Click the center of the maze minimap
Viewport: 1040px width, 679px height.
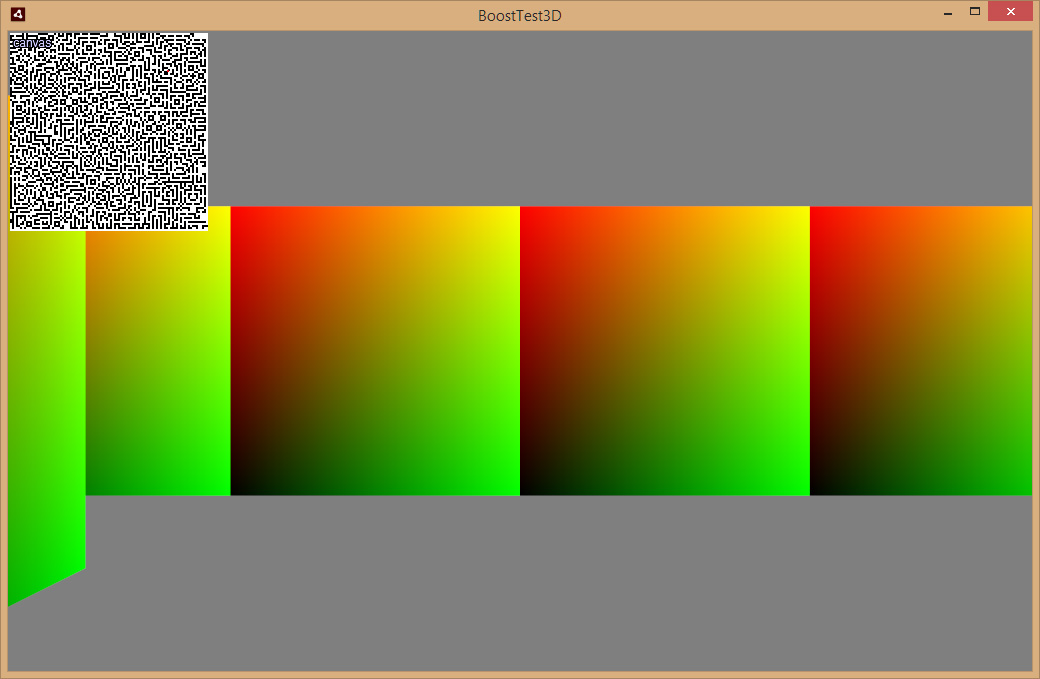[x=109, y=131]
